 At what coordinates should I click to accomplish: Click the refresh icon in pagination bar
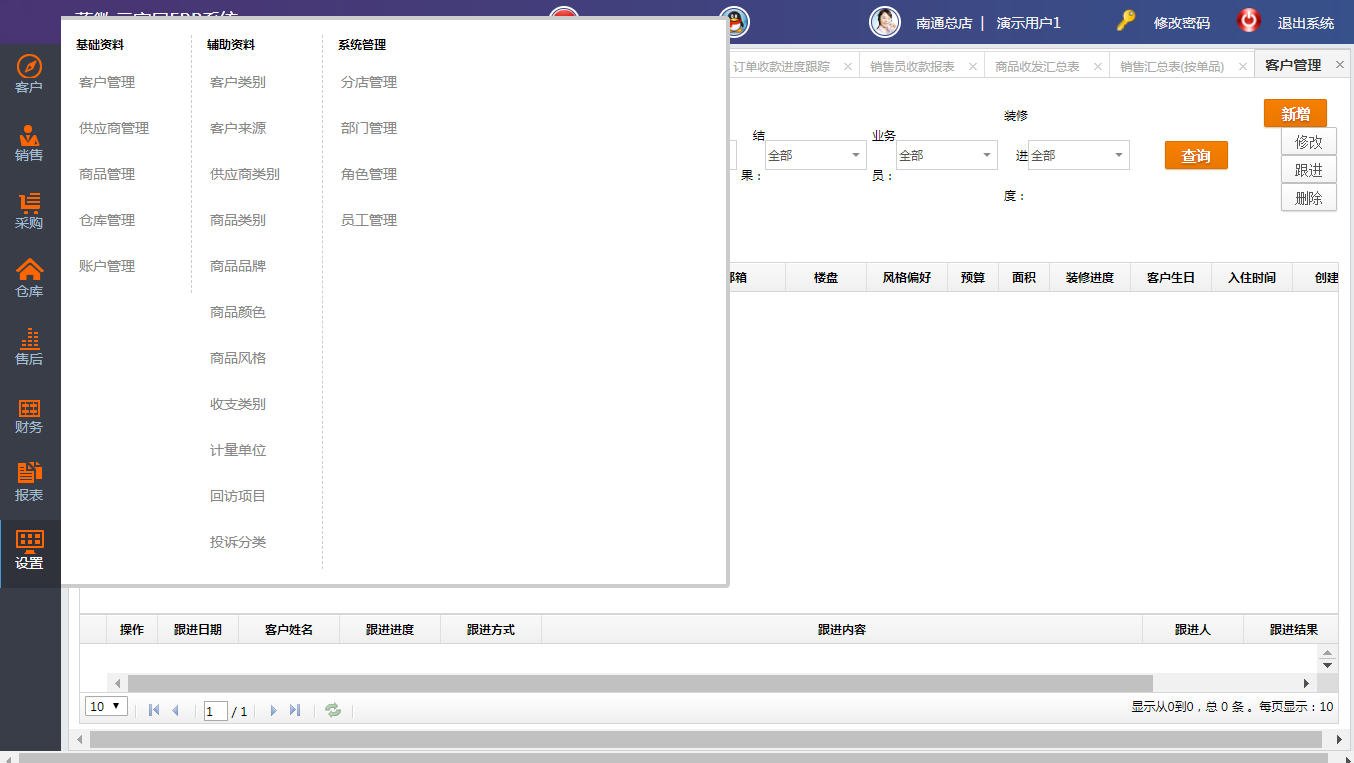coord(333,710)
